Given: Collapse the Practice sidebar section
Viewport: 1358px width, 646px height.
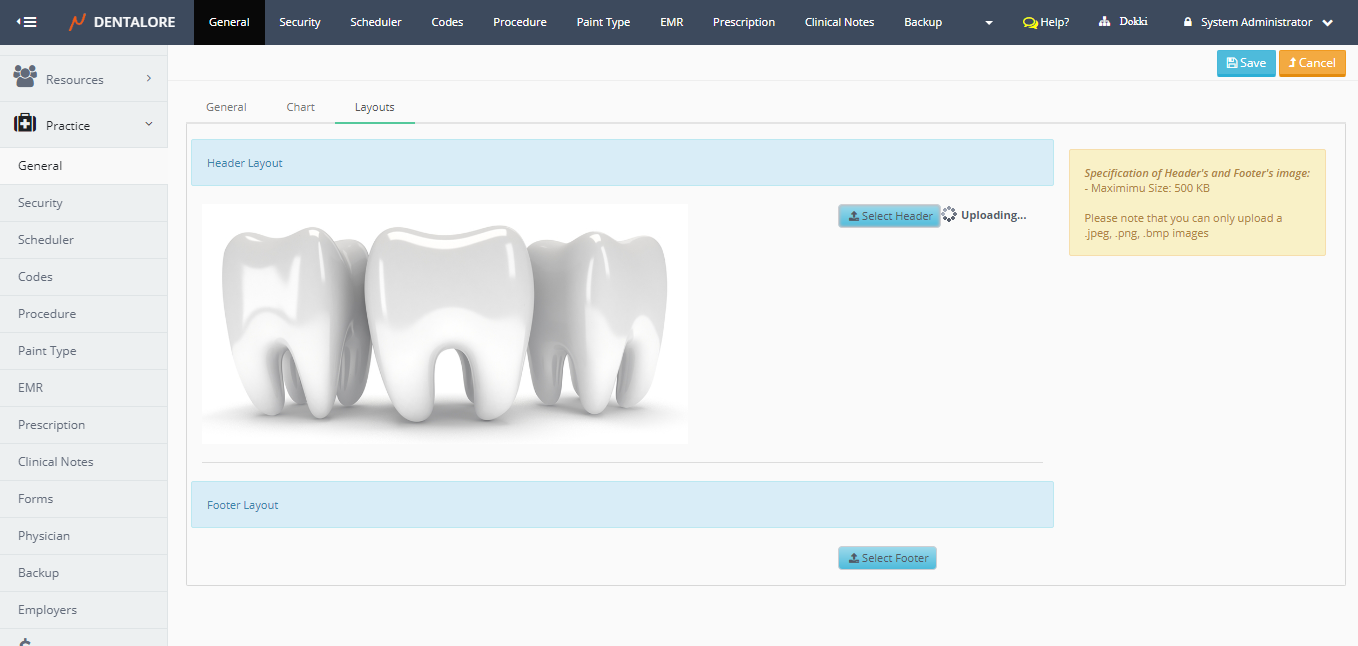Looking at the screenshot, I should tap(148, 124).
